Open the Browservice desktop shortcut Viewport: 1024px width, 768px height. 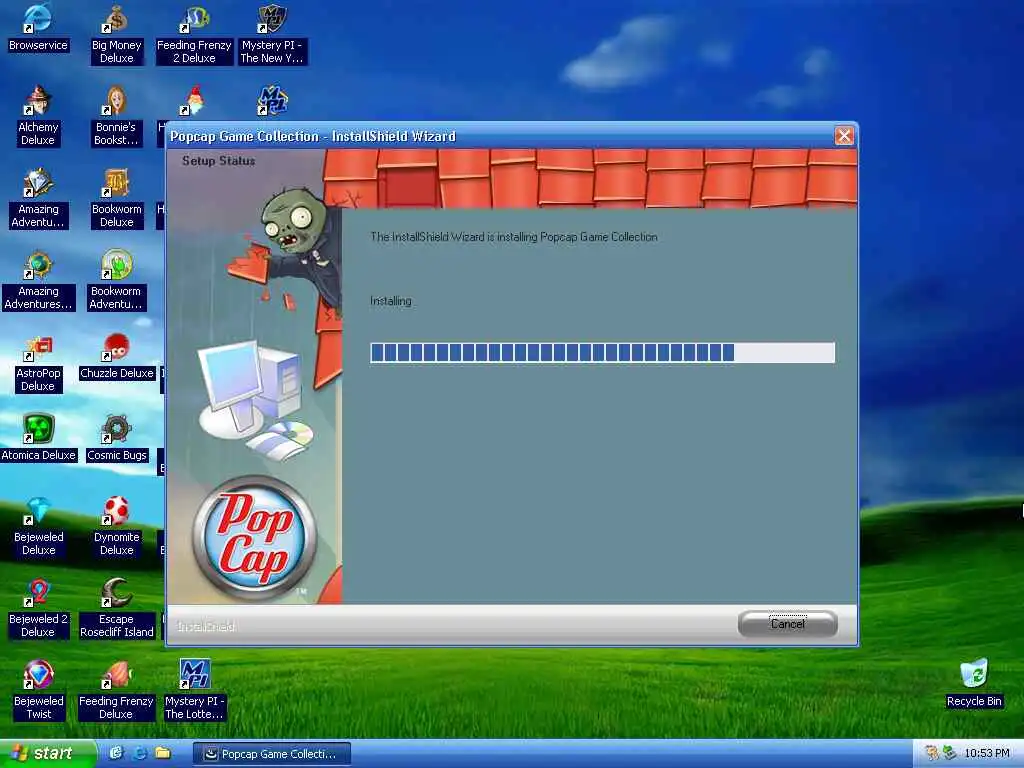point(38,28)
